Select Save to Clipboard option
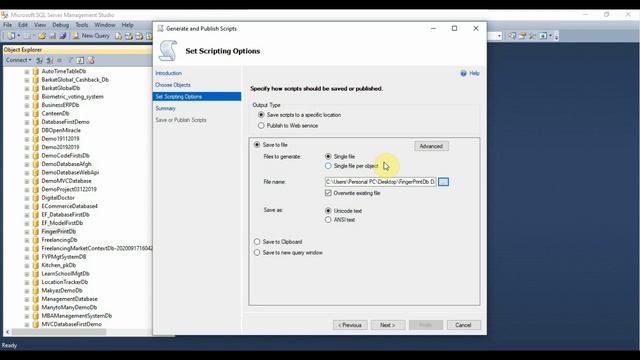The width and height of the screenshot is (640, 360). pyautogui.click(x=257, y=242)
